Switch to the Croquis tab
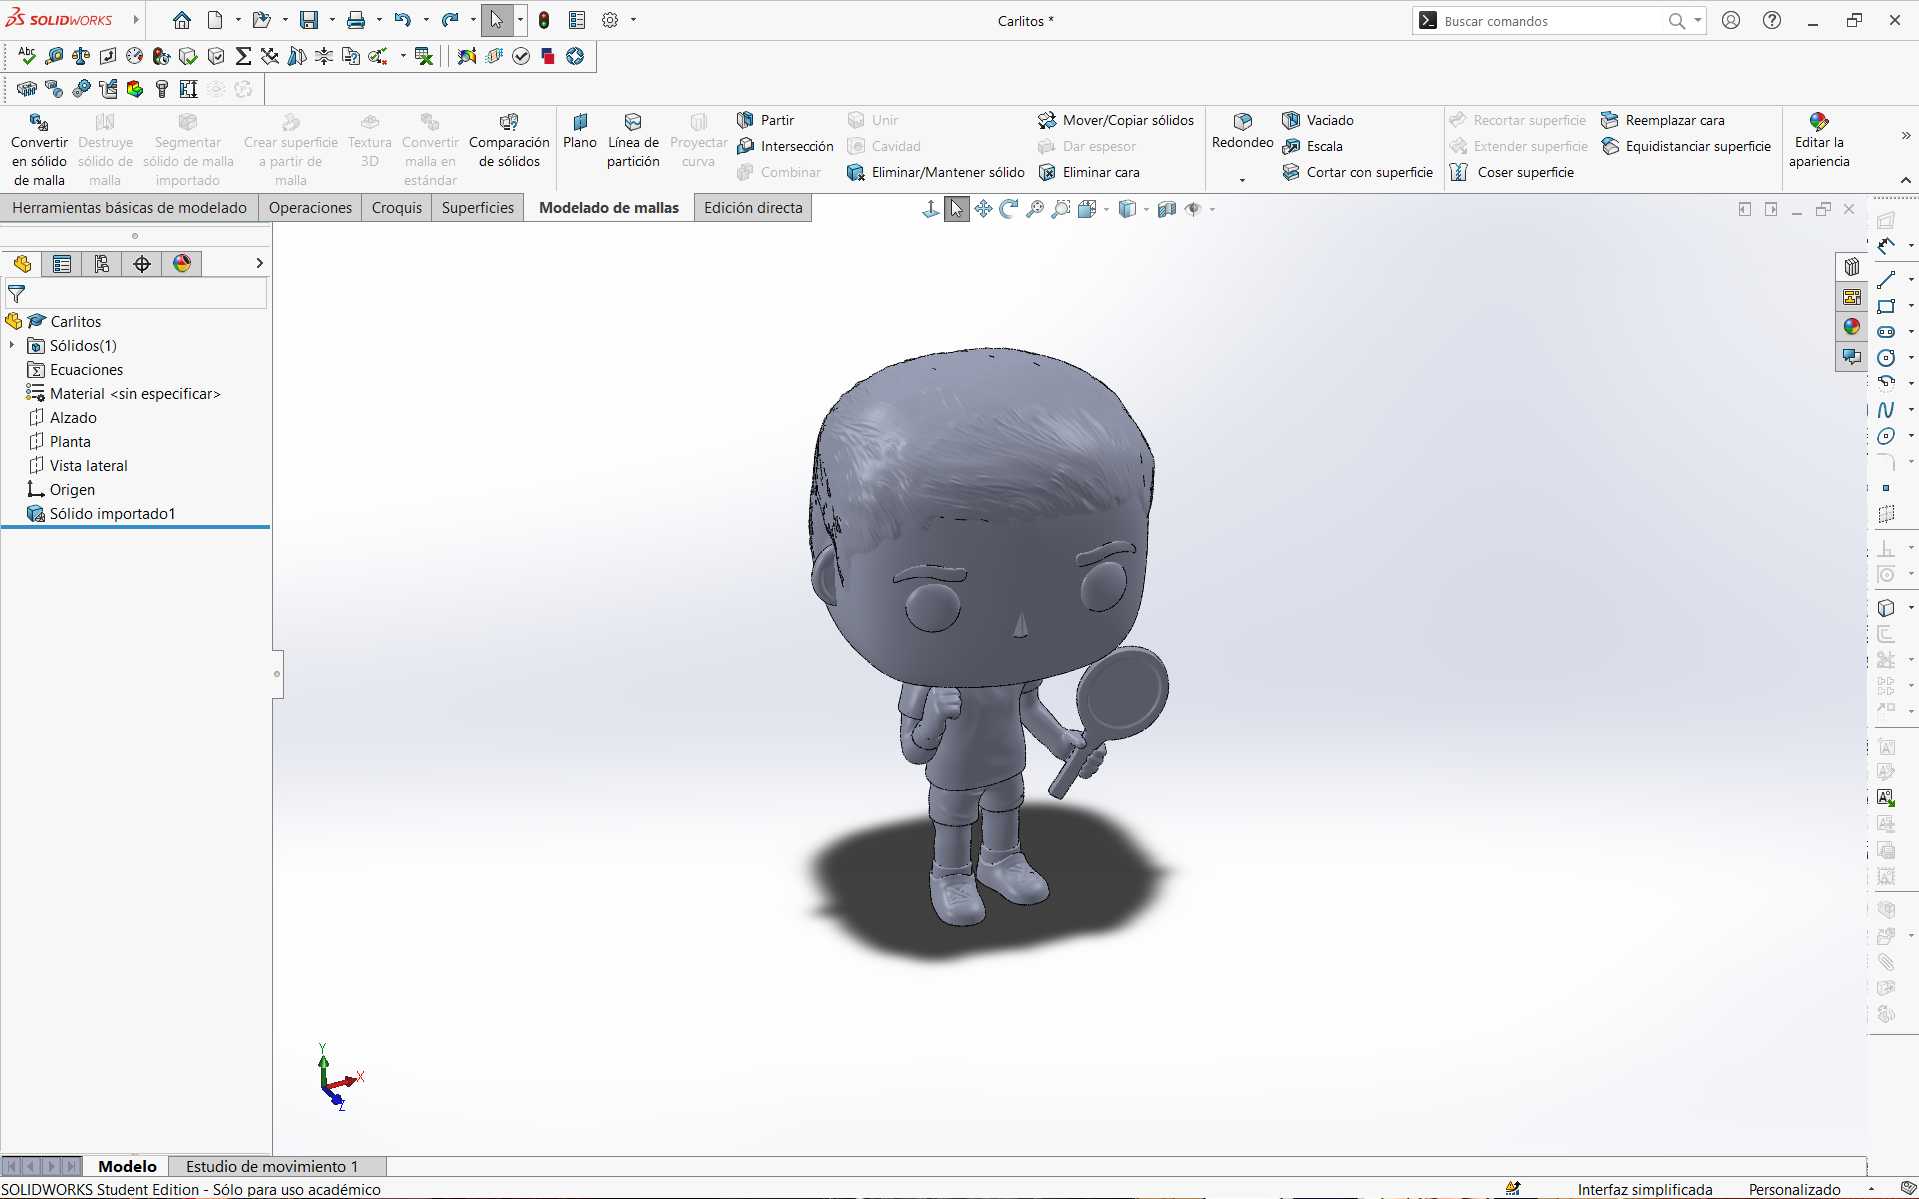1919x1199 pixels. click(x=397, y=208)
